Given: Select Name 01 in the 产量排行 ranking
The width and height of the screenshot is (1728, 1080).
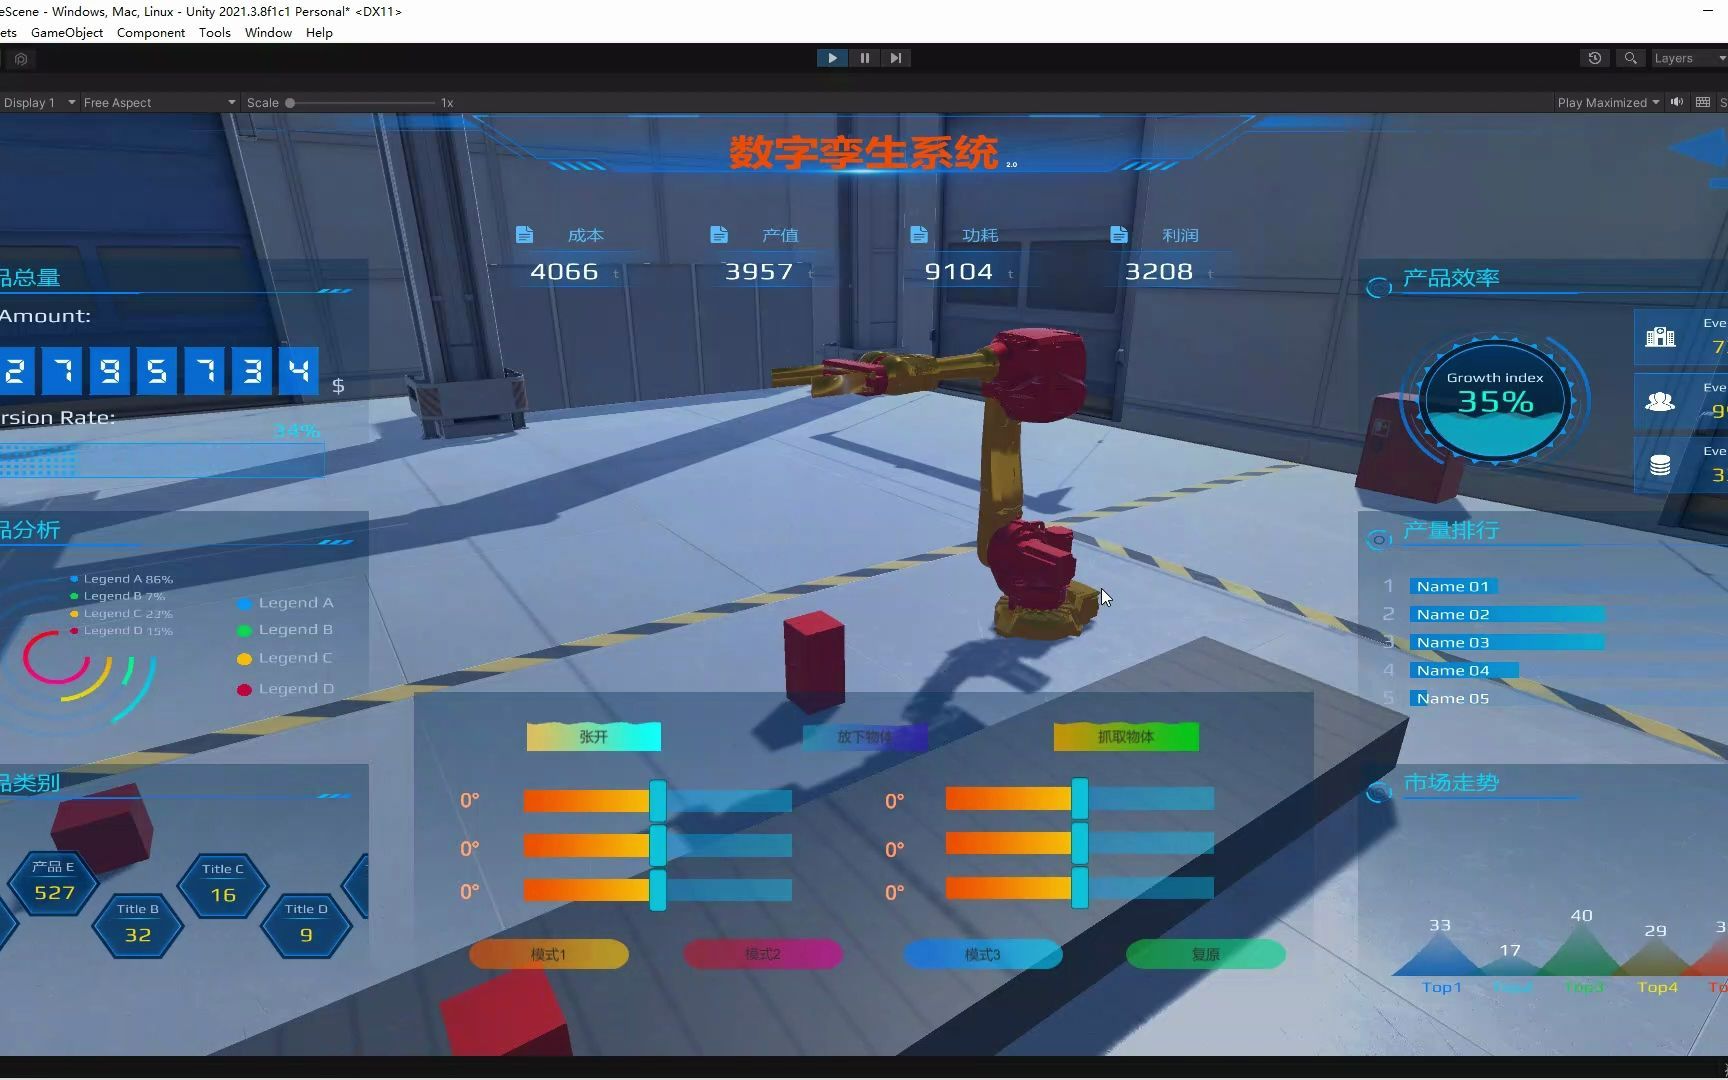Looking at the screenshot, I should click(x=1452, y=586).
